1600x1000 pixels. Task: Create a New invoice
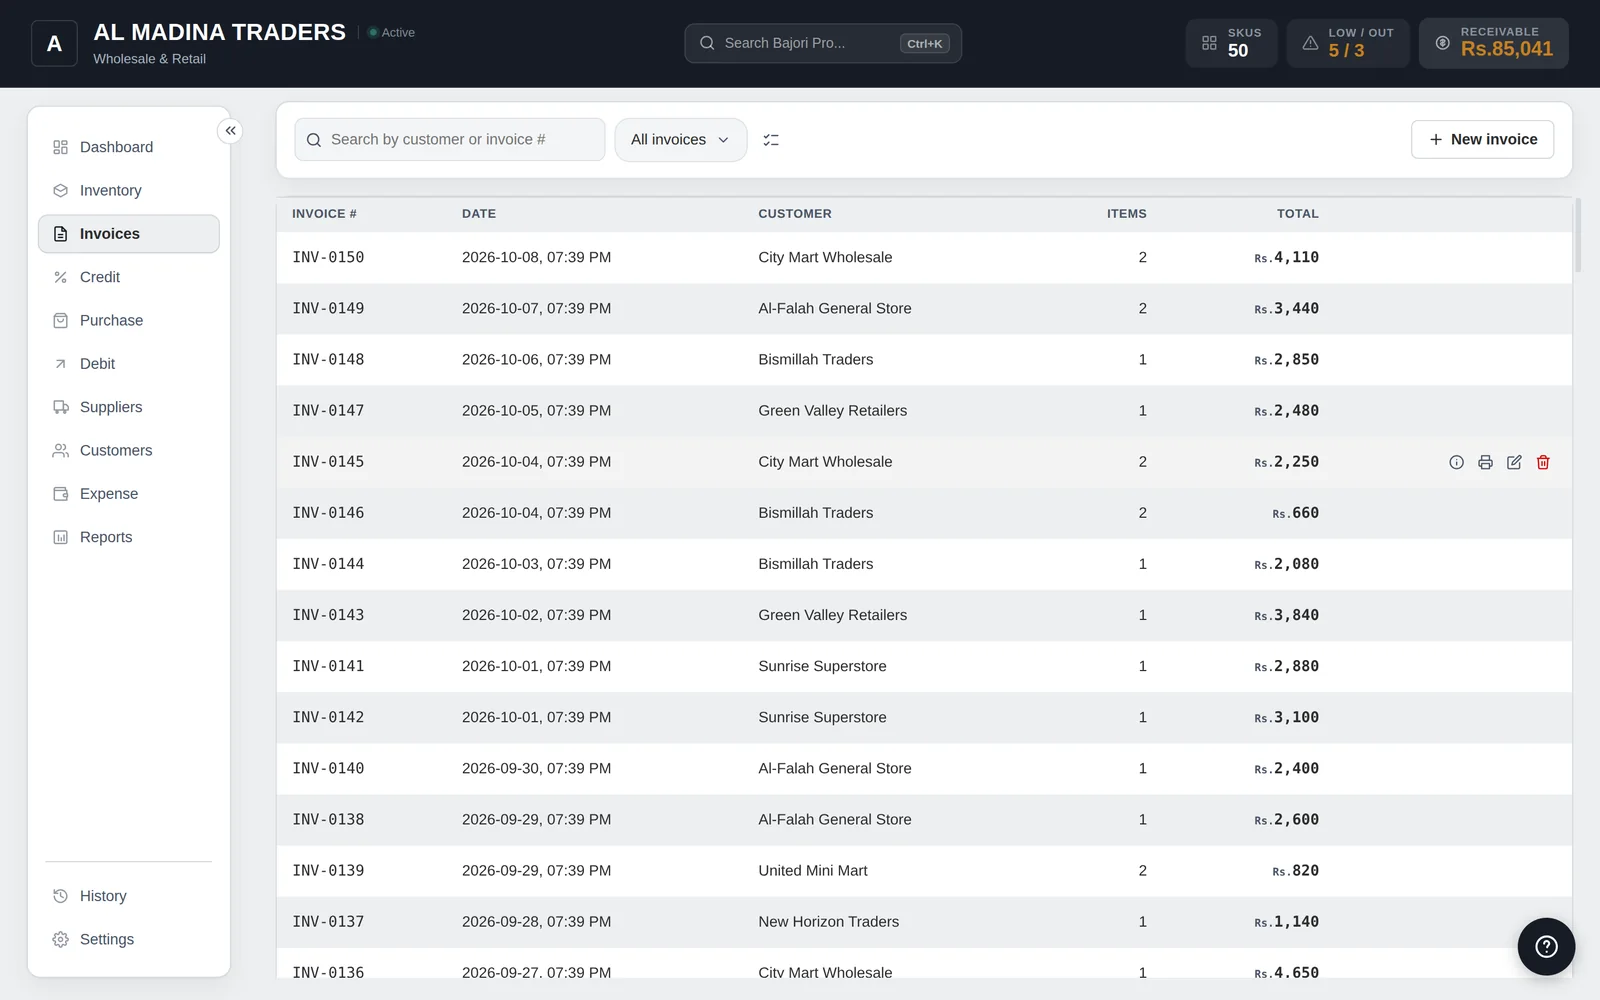tap(1482, 140)
